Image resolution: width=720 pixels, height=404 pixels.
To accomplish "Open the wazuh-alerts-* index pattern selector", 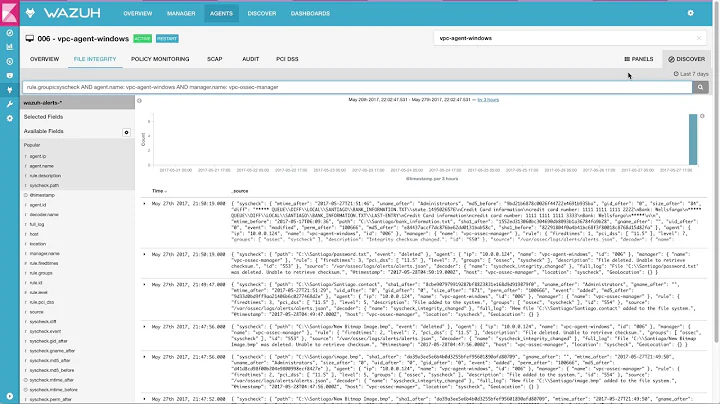I will (x=77, y=103).
